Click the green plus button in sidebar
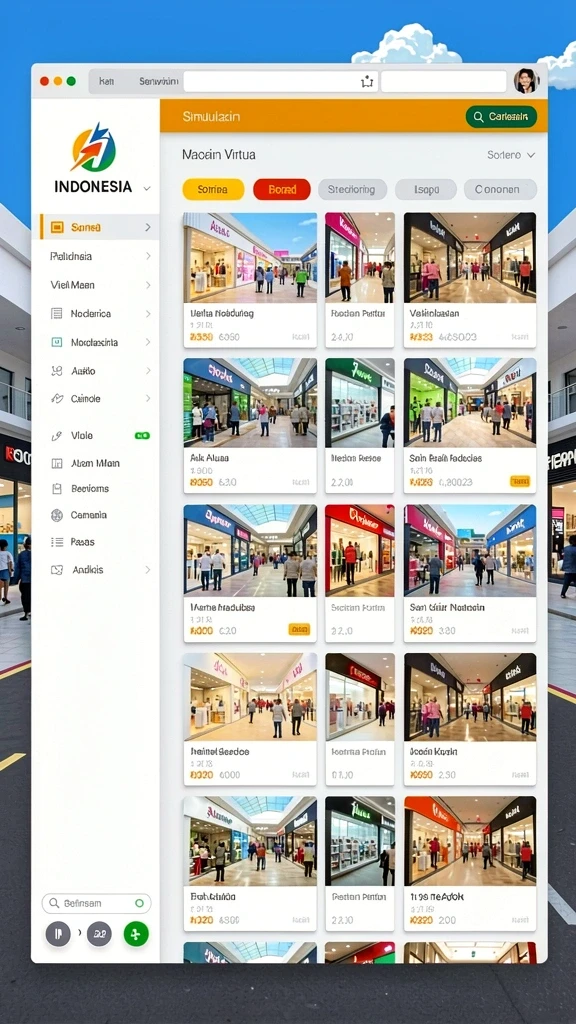This screenshot has width=576, height=1024. pos(136,934)
